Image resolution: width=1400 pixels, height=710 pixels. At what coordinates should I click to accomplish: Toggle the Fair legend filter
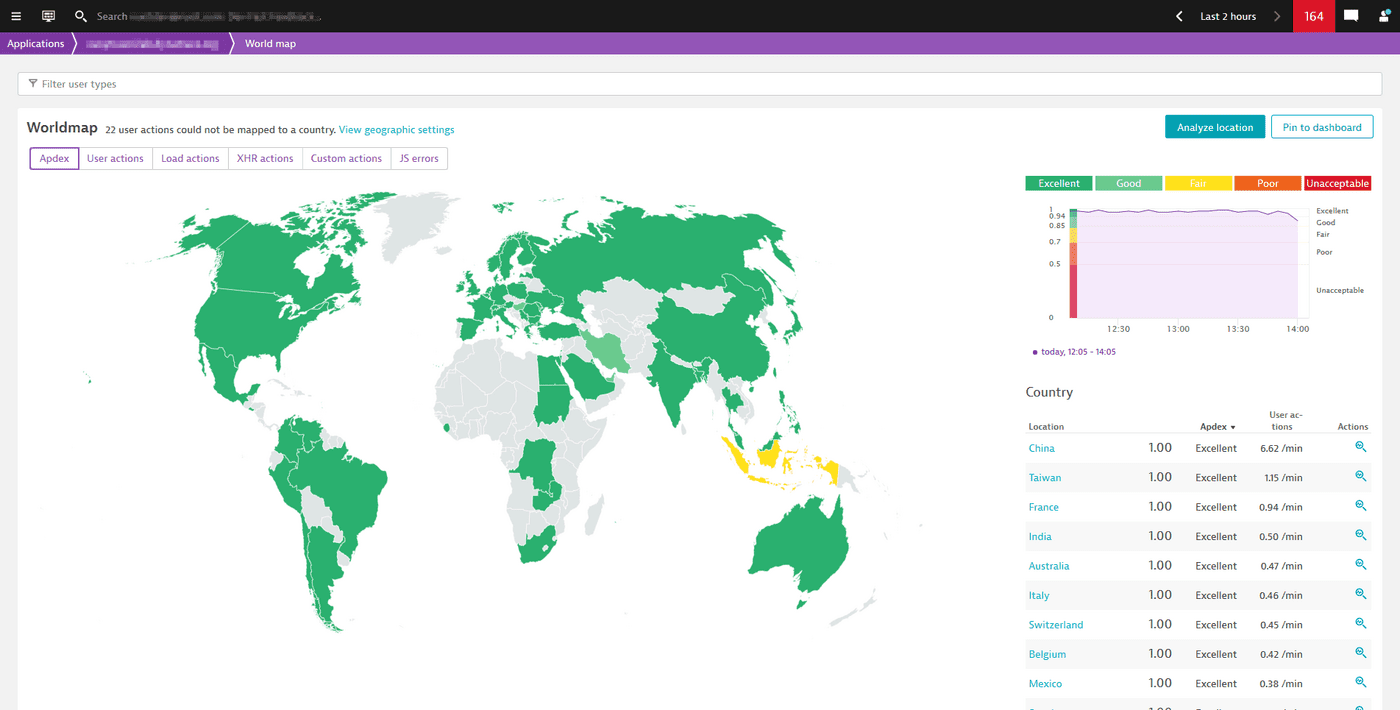click(x=1198, y=183)
